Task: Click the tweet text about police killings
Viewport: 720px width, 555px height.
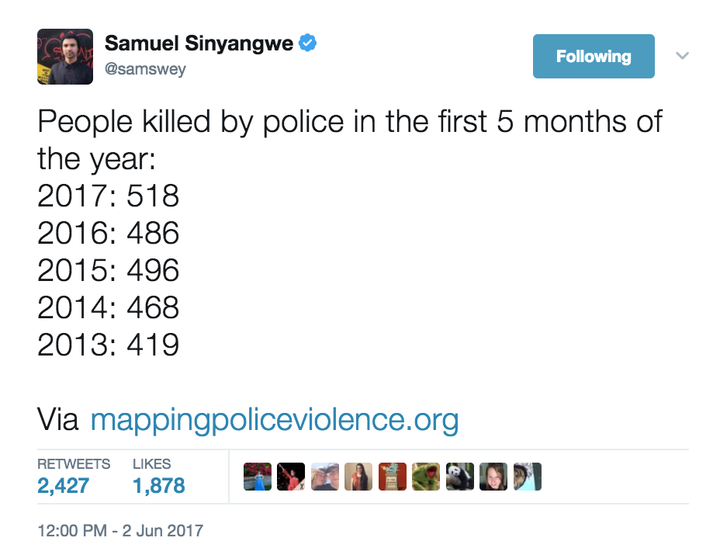Action: click(x=349, y=232)
